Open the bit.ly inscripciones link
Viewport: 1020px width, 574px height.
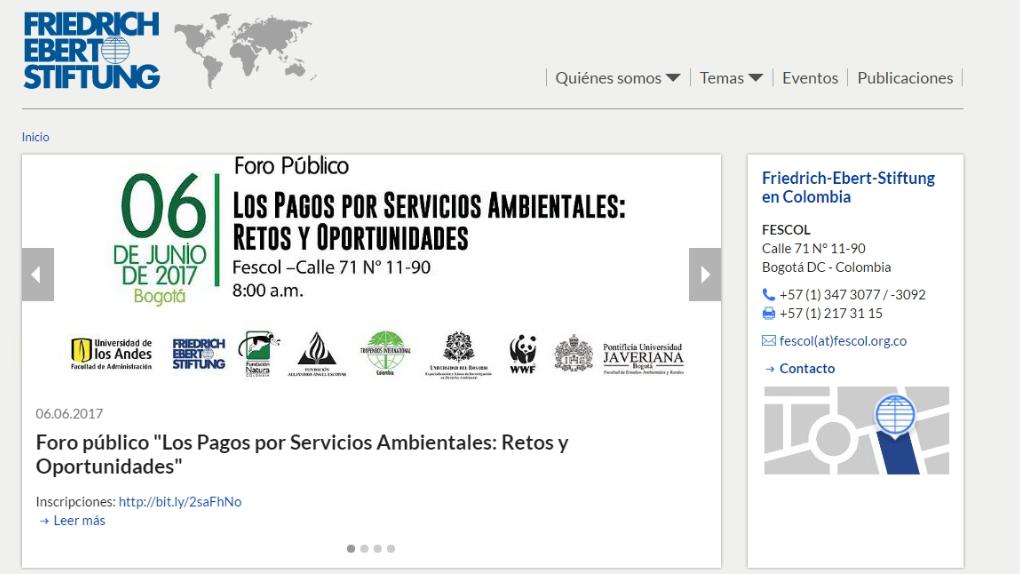(180, 502)
